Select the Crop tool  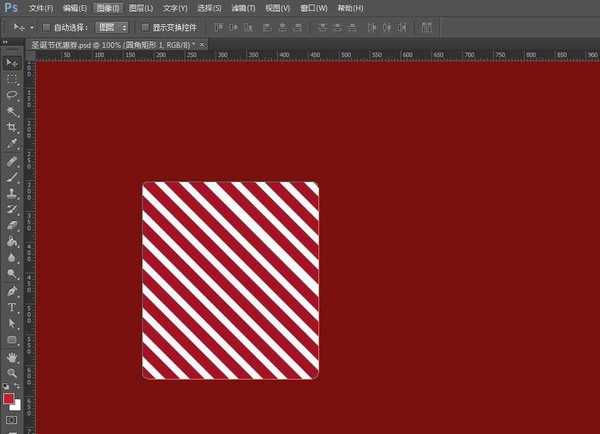pyautogui.click(x=12, y=128)
